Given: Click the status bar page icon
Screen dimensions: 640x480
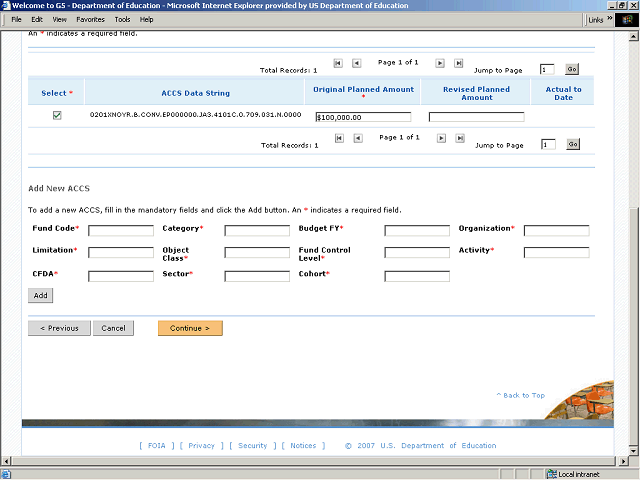Looking at the screenshot, I should click(6, 474).
